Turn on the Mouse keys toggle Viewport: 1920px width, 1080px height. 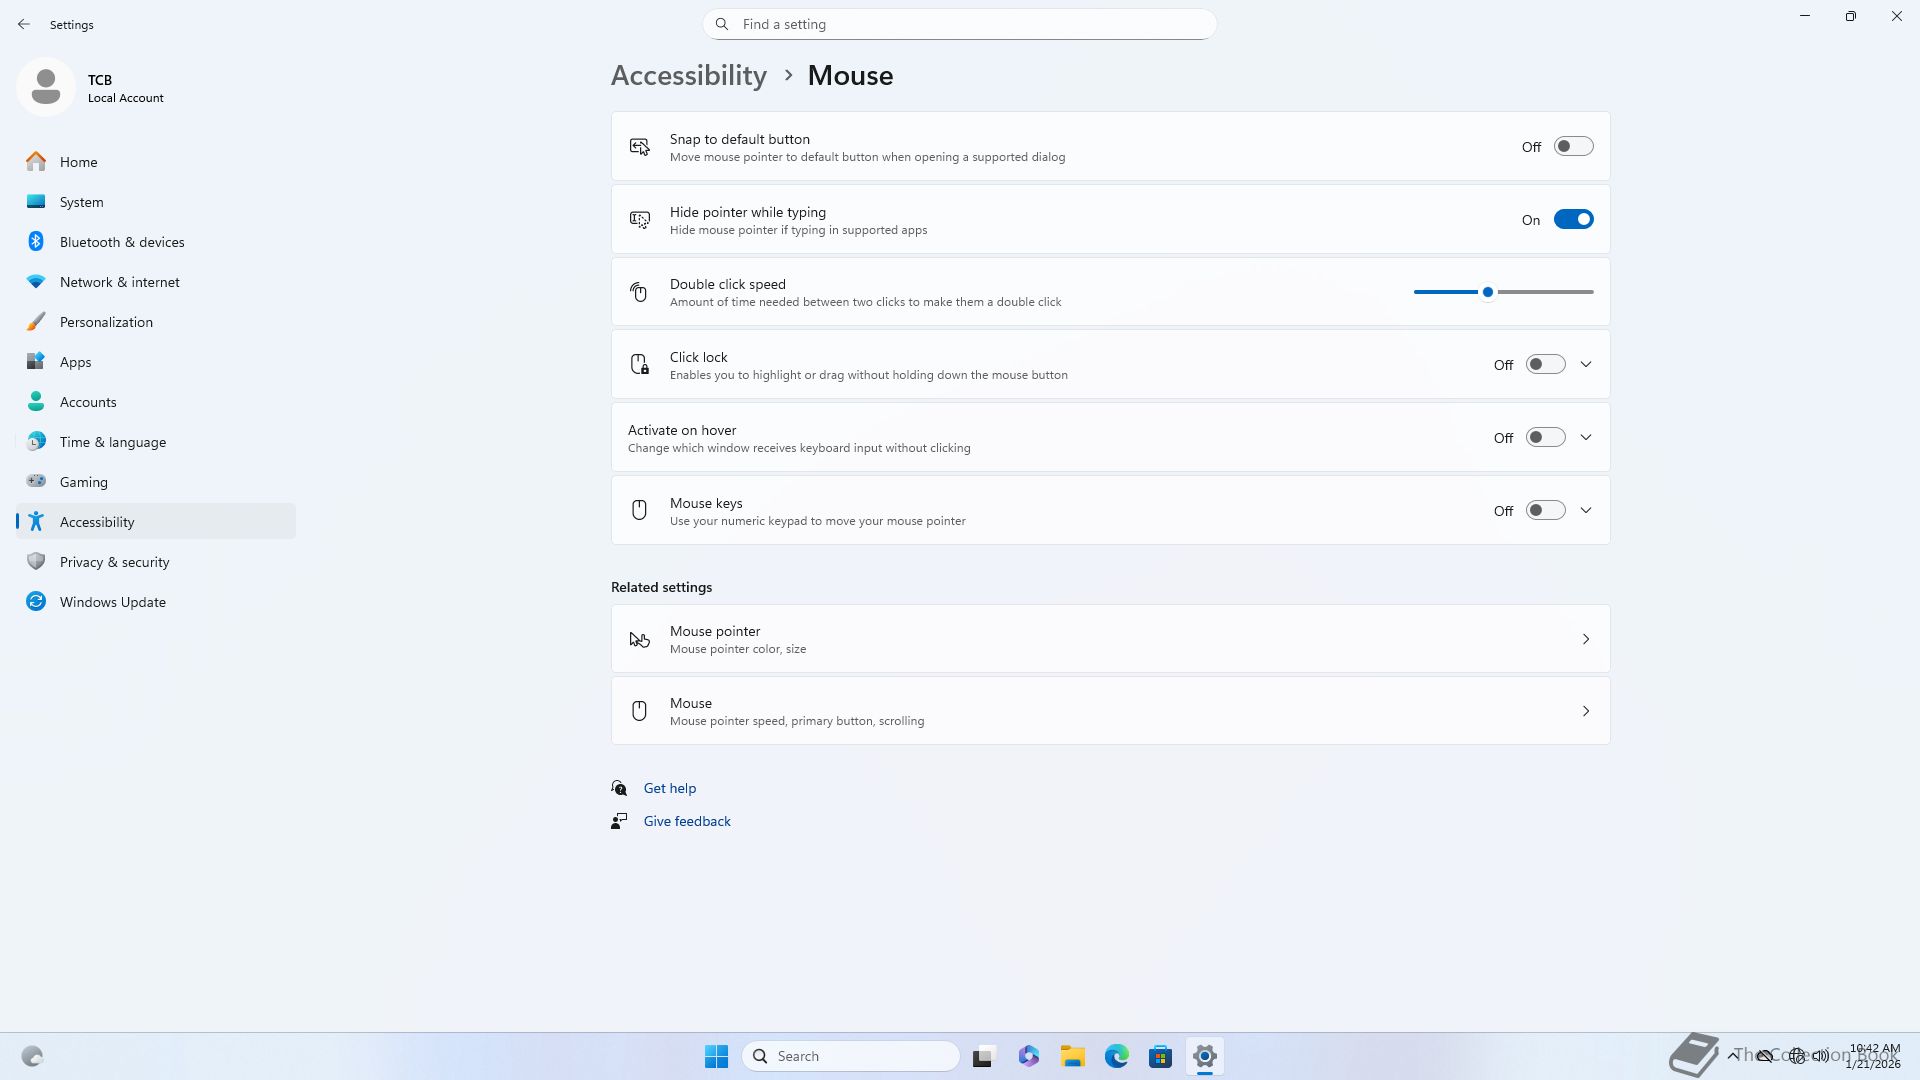coord(1545,511)
